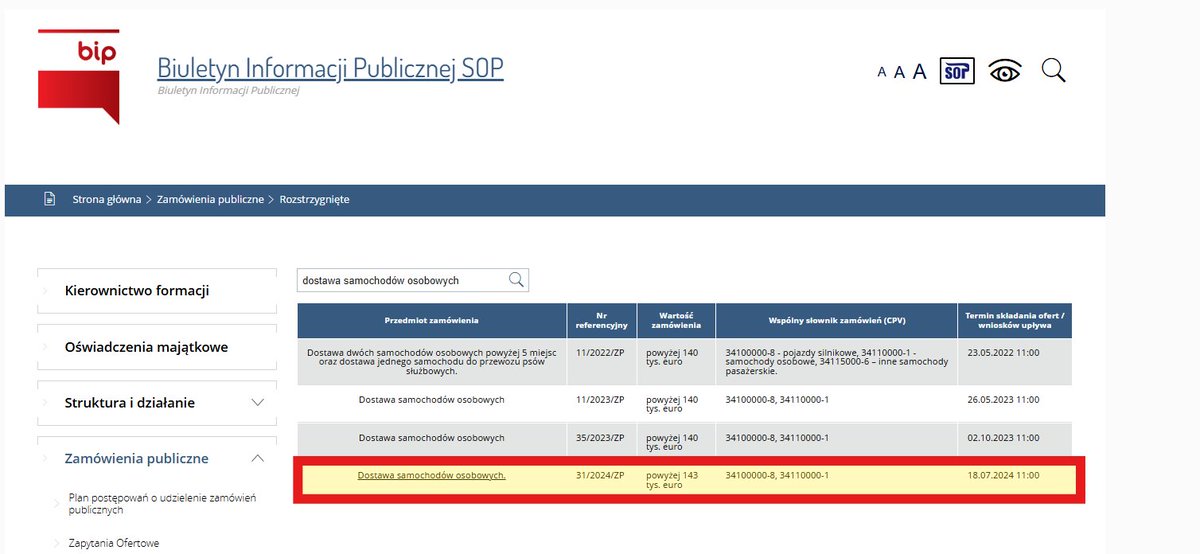Select reference number 31/2024/ZP
This screenshot has height=554, width=1200.
coord(600,475)
